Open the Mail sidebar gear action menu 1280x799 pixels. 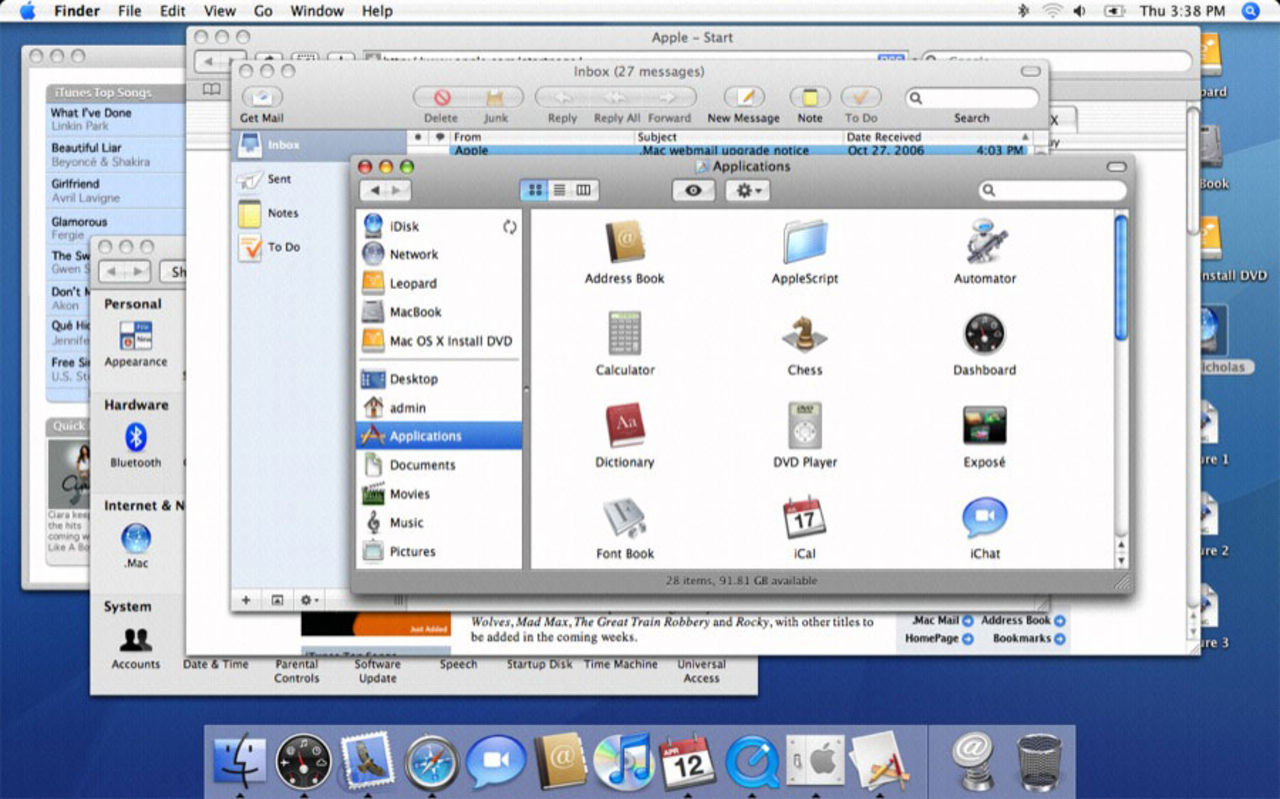click(x=308, y=600)
